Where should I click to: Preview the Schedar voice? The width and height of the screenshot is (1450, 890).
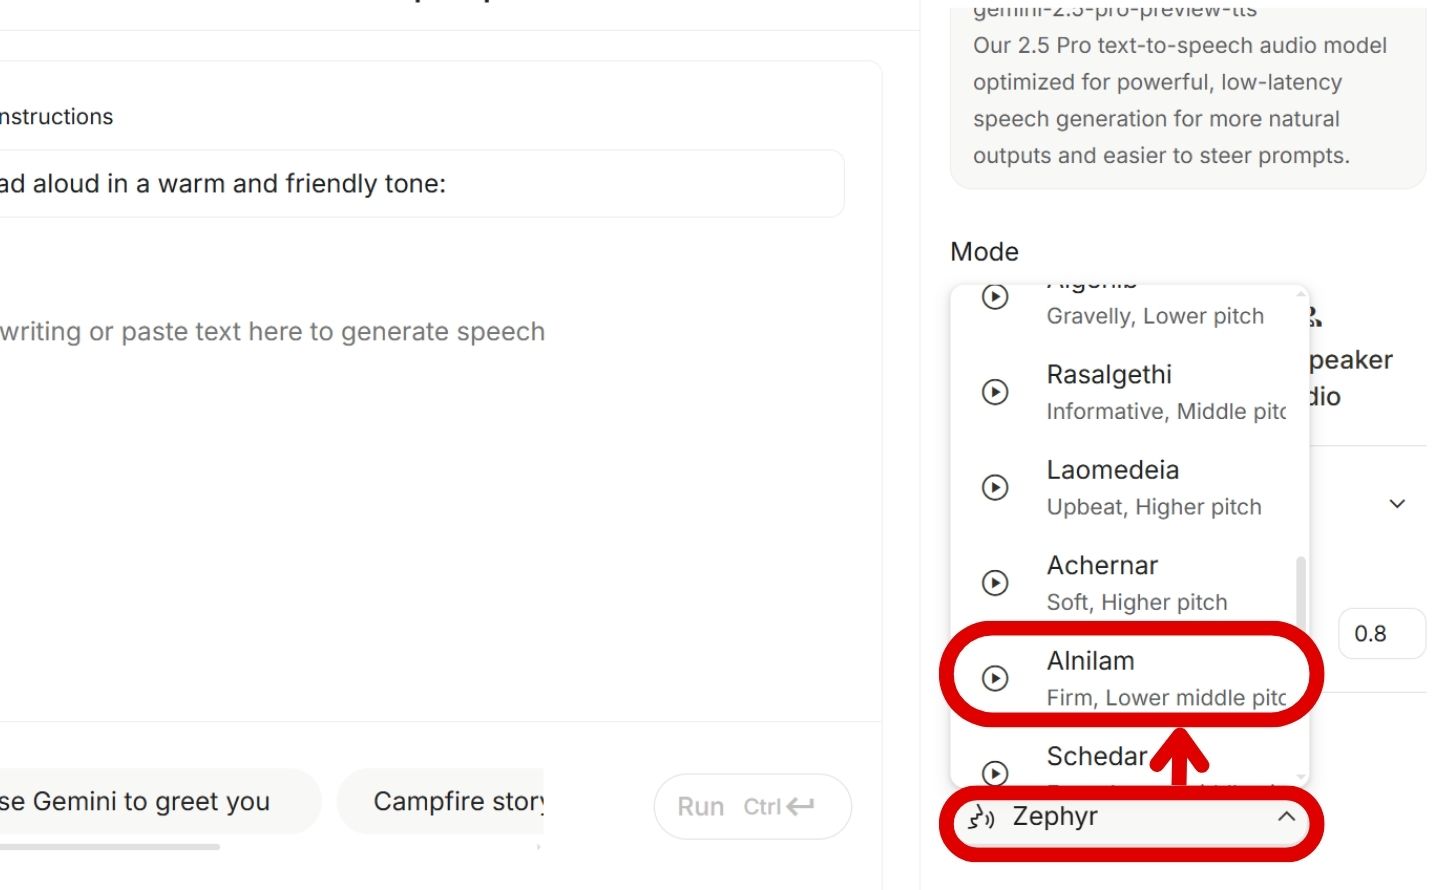coord(994,772)
